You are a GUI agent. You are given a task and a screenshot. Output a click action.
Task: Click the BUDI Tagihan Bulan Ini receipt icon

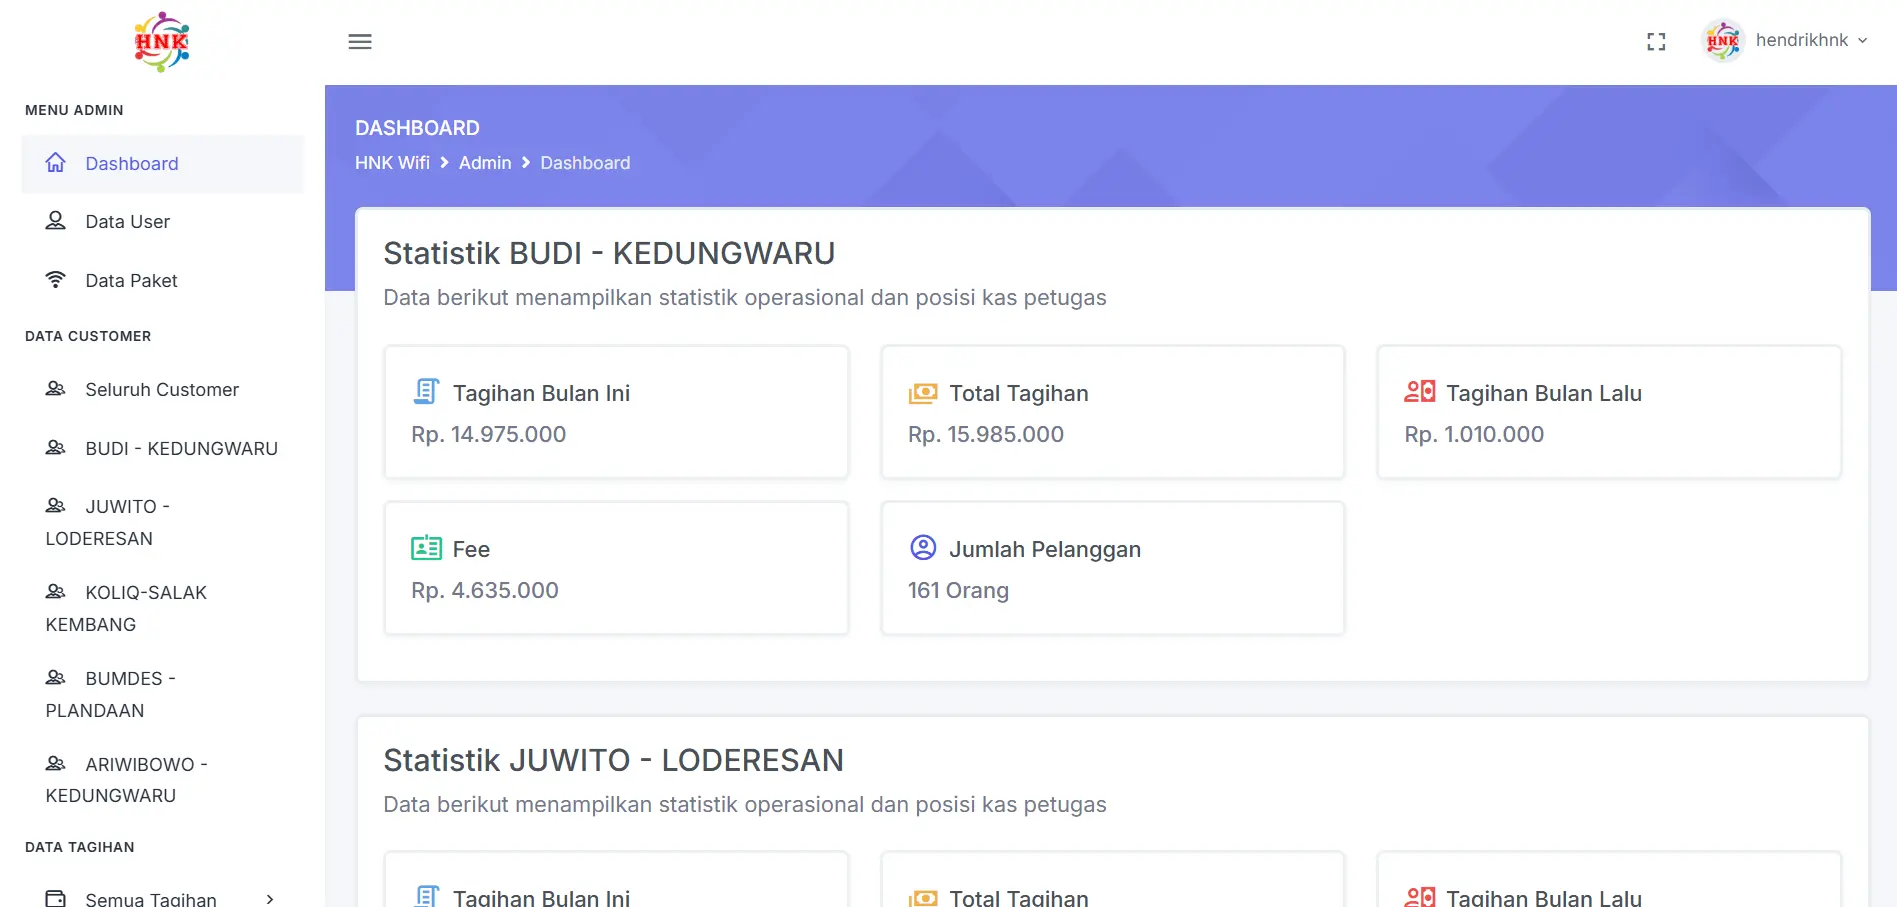(426, 392)
